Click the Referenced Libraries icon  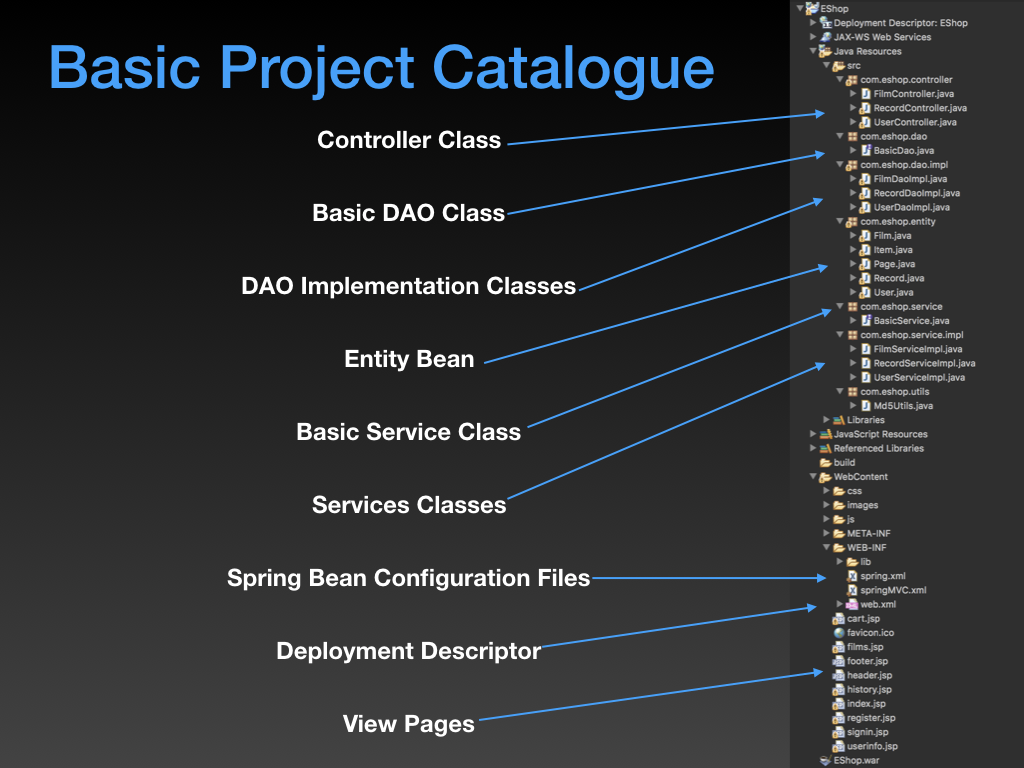pyautogui.click(x=825, y=448)
